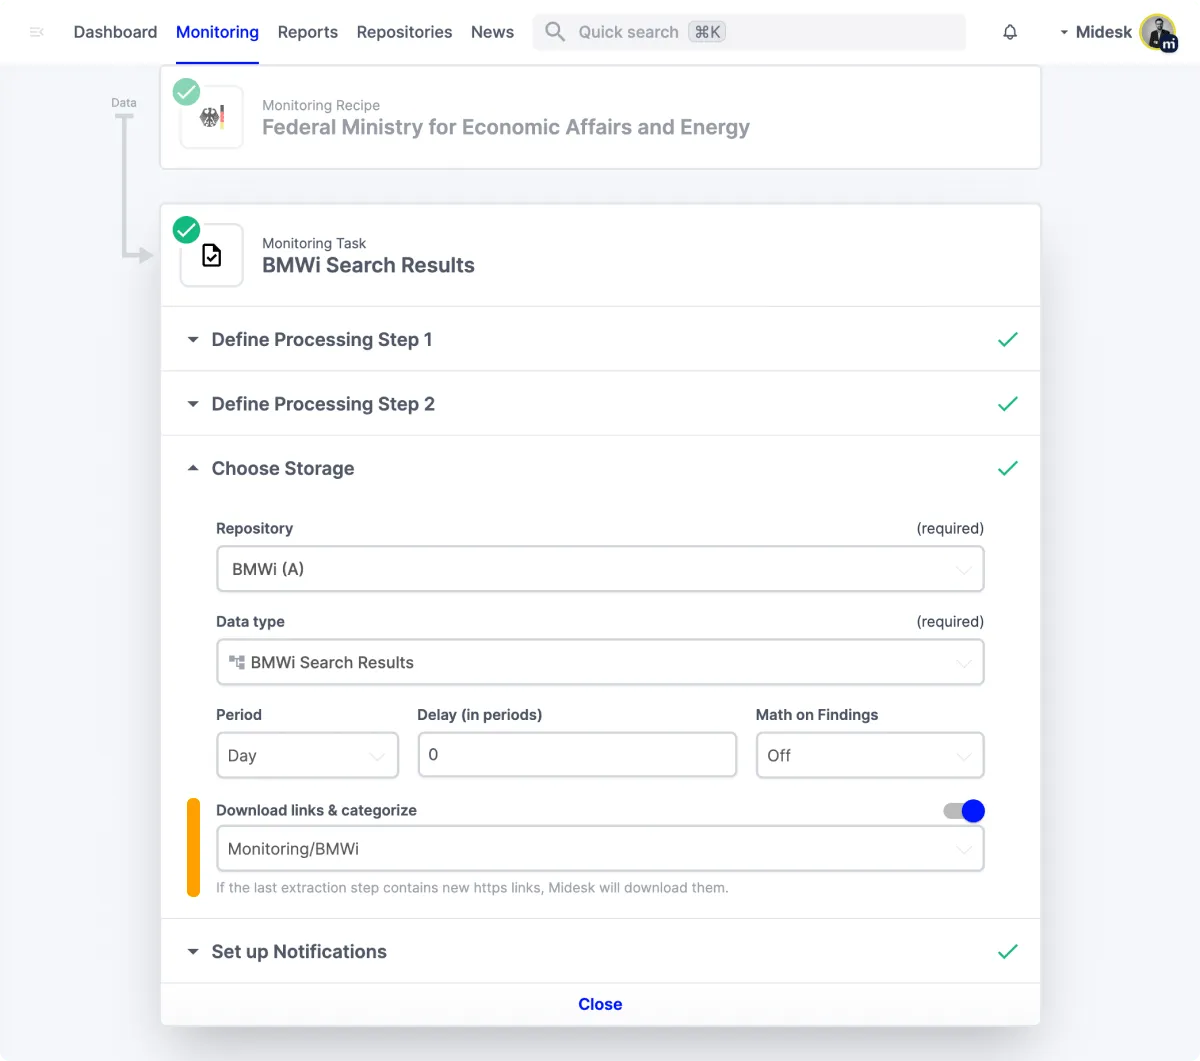Click the Close link
The height and width of the screenshot is (1061, 1200).
(x=600, y=1004)
